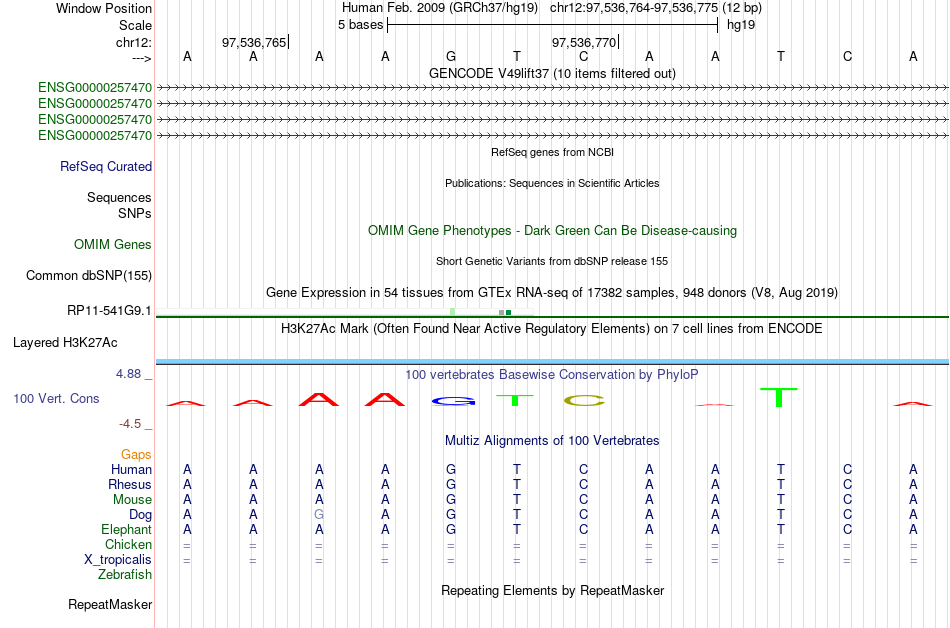Screen dimensions: 950x628
Task: Click the Common dbSNP(155) track label
Action: pyautogui.click(x=88, y=276)
